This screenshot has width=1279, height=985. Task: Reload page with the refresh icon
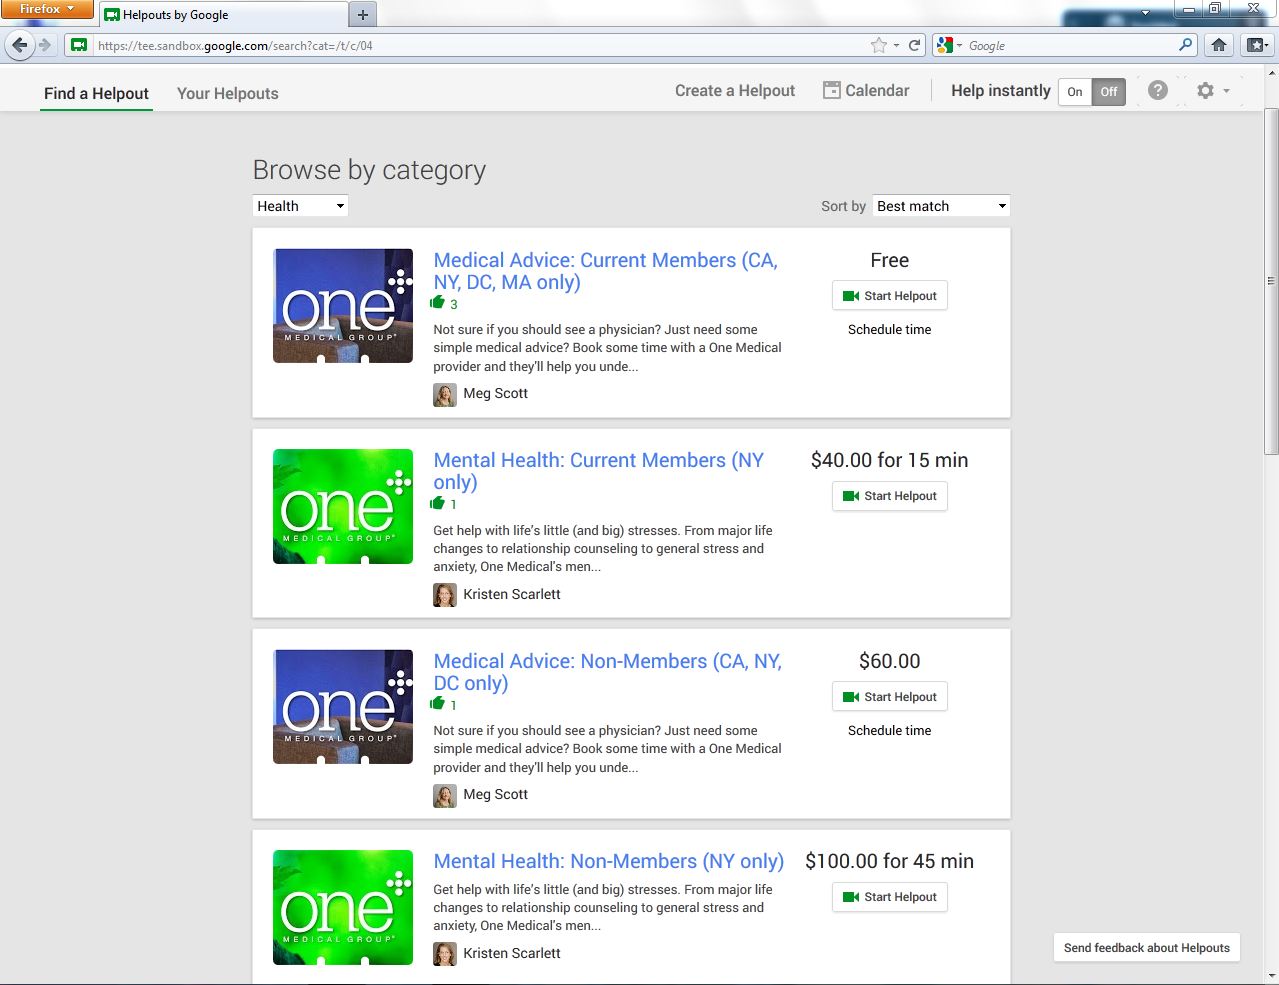(914, 45)
